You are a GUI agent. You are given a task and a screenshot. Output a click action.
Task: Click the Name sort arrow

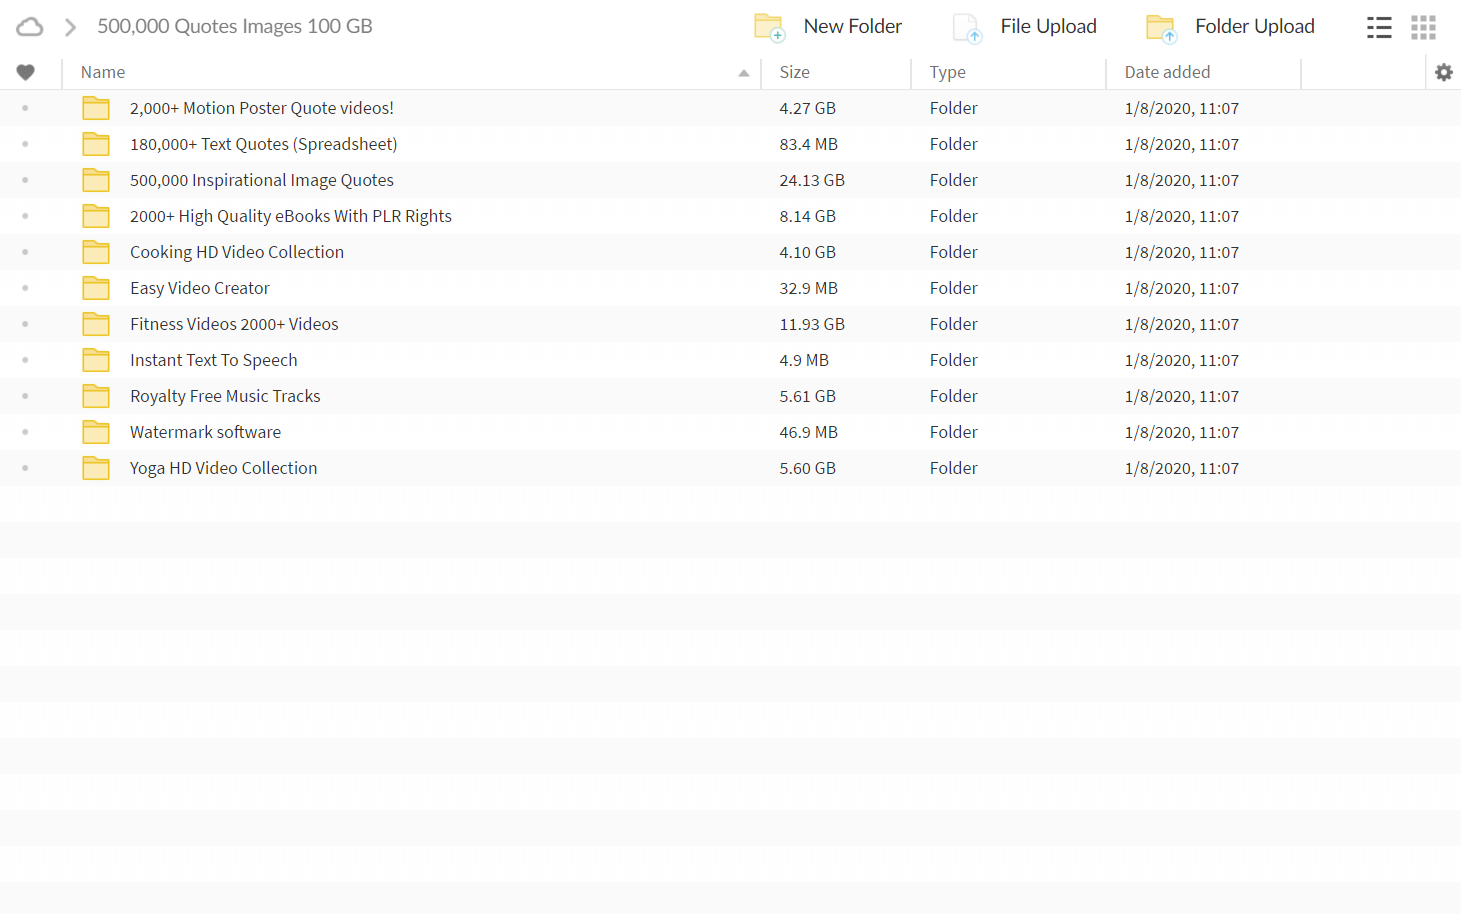(x=743, y=73)
